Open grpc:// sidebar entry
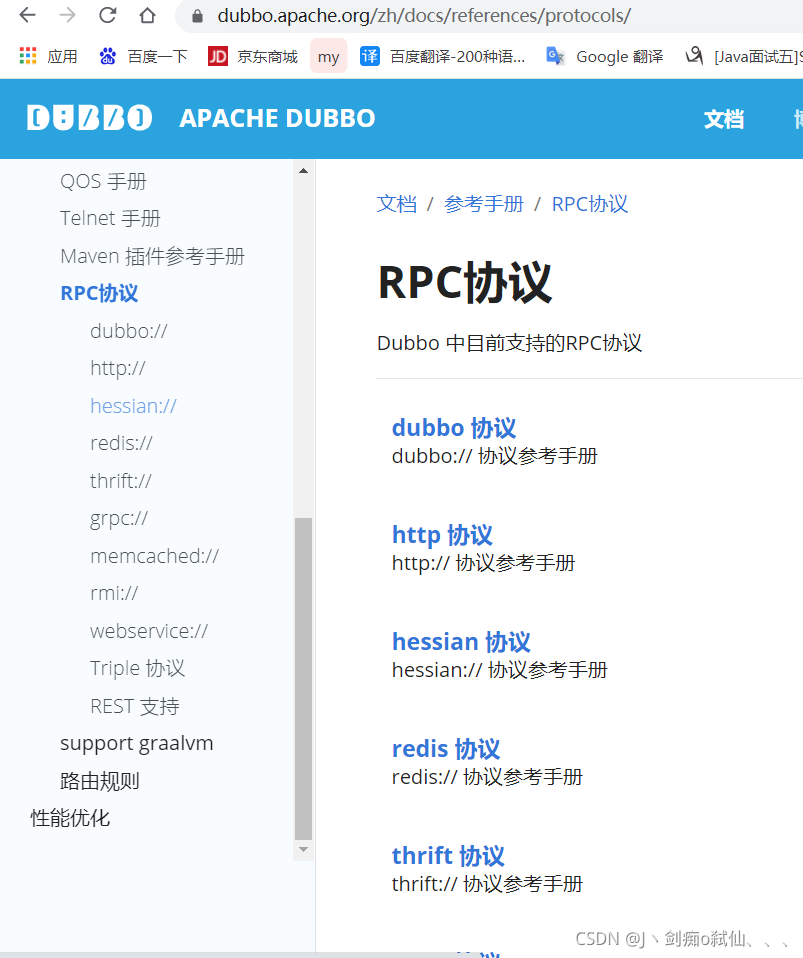The image size is (803, 958). click(119, 519)
